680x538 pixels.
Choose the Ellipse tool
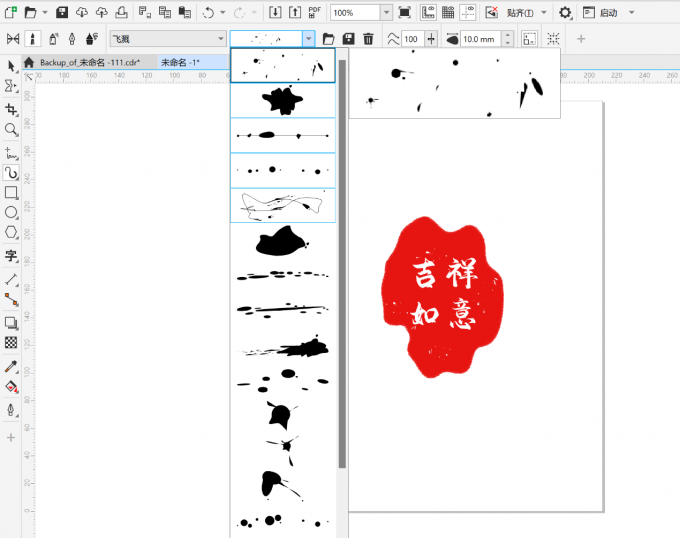point(11,213)
